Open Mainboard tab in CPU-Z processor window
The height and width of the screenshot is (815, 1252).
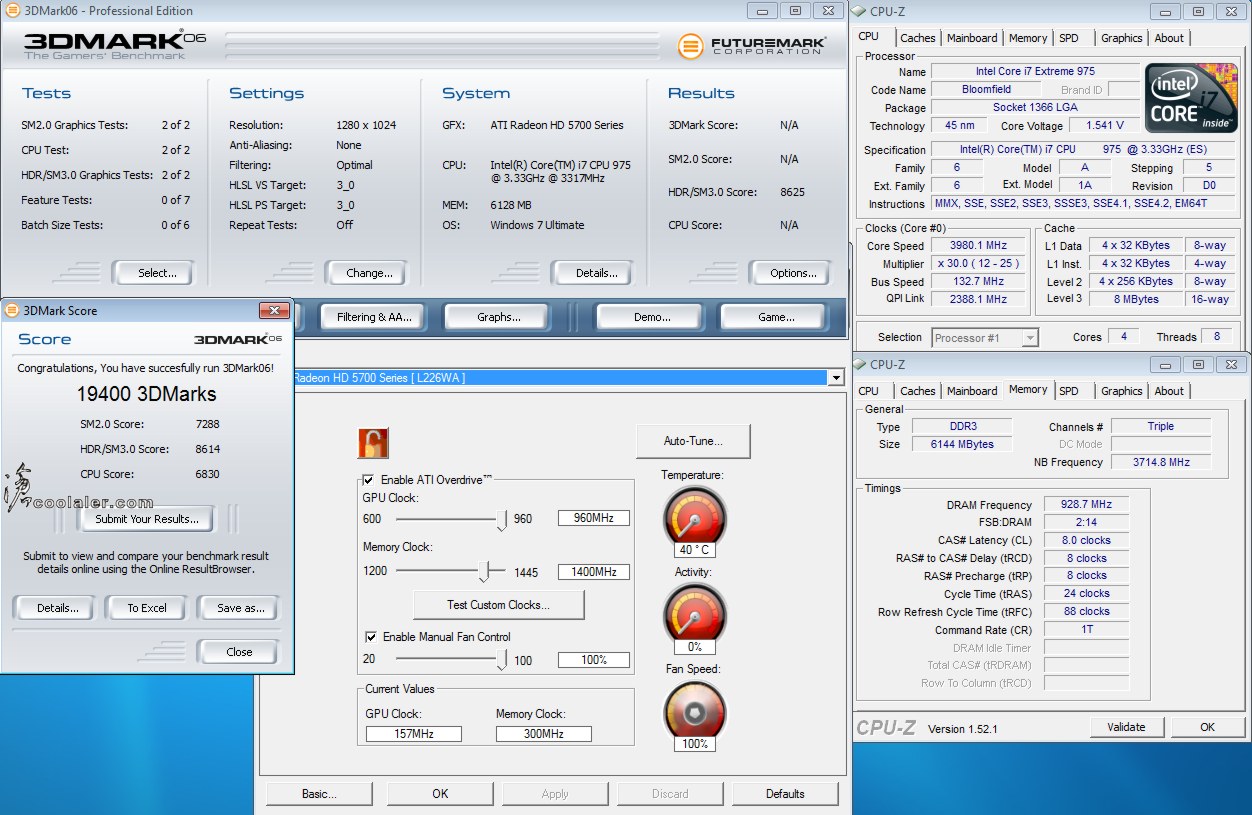[x=972, y=38]
